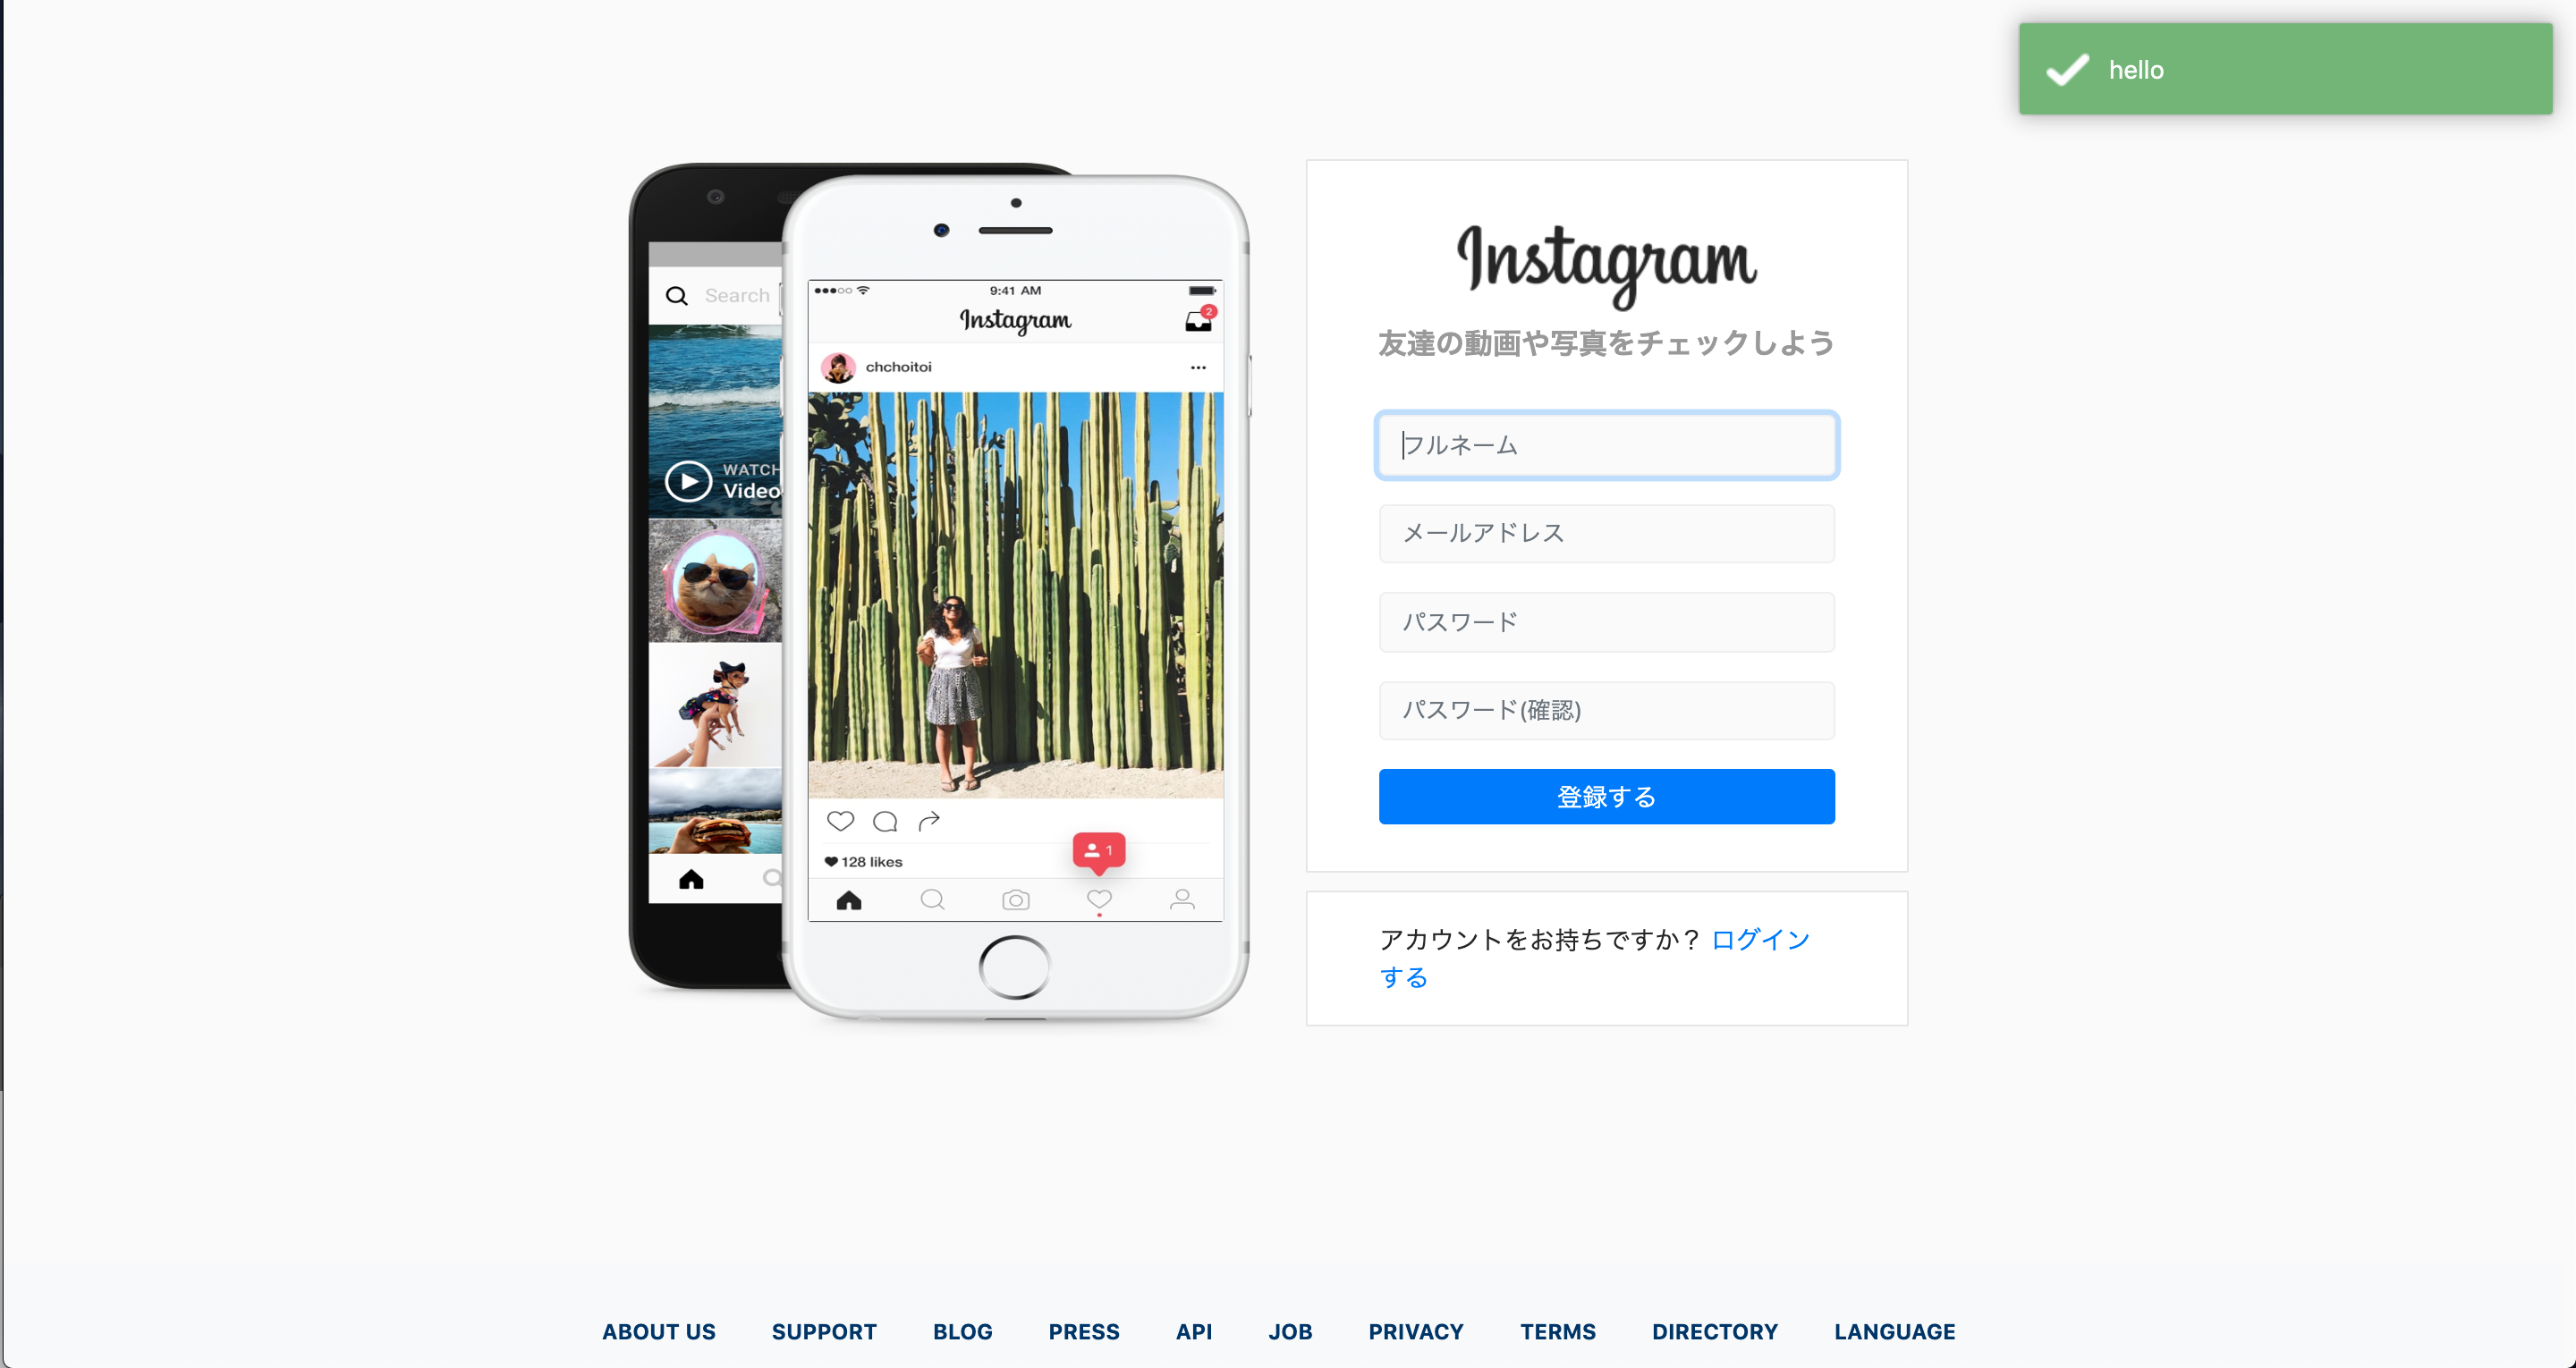Click the search icon on phone screen
The height and width of the screenshot is (1368, 2576).
[676, 297]
